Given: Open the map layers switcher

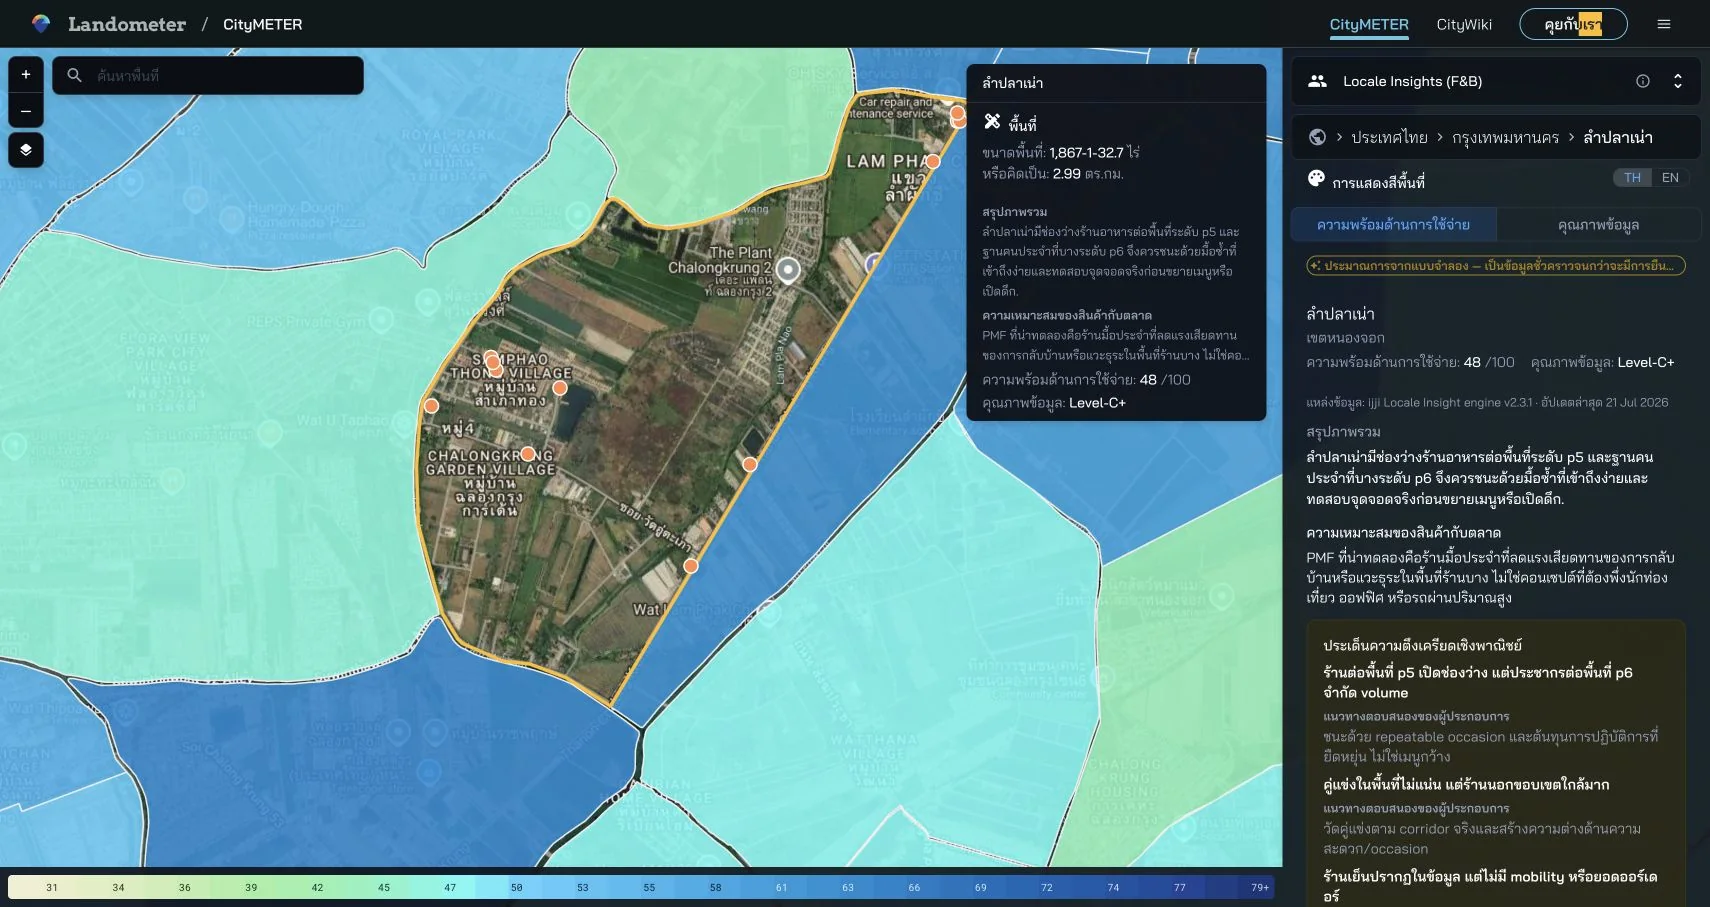Looking at the screenshot, I should (x=26, y=150).
